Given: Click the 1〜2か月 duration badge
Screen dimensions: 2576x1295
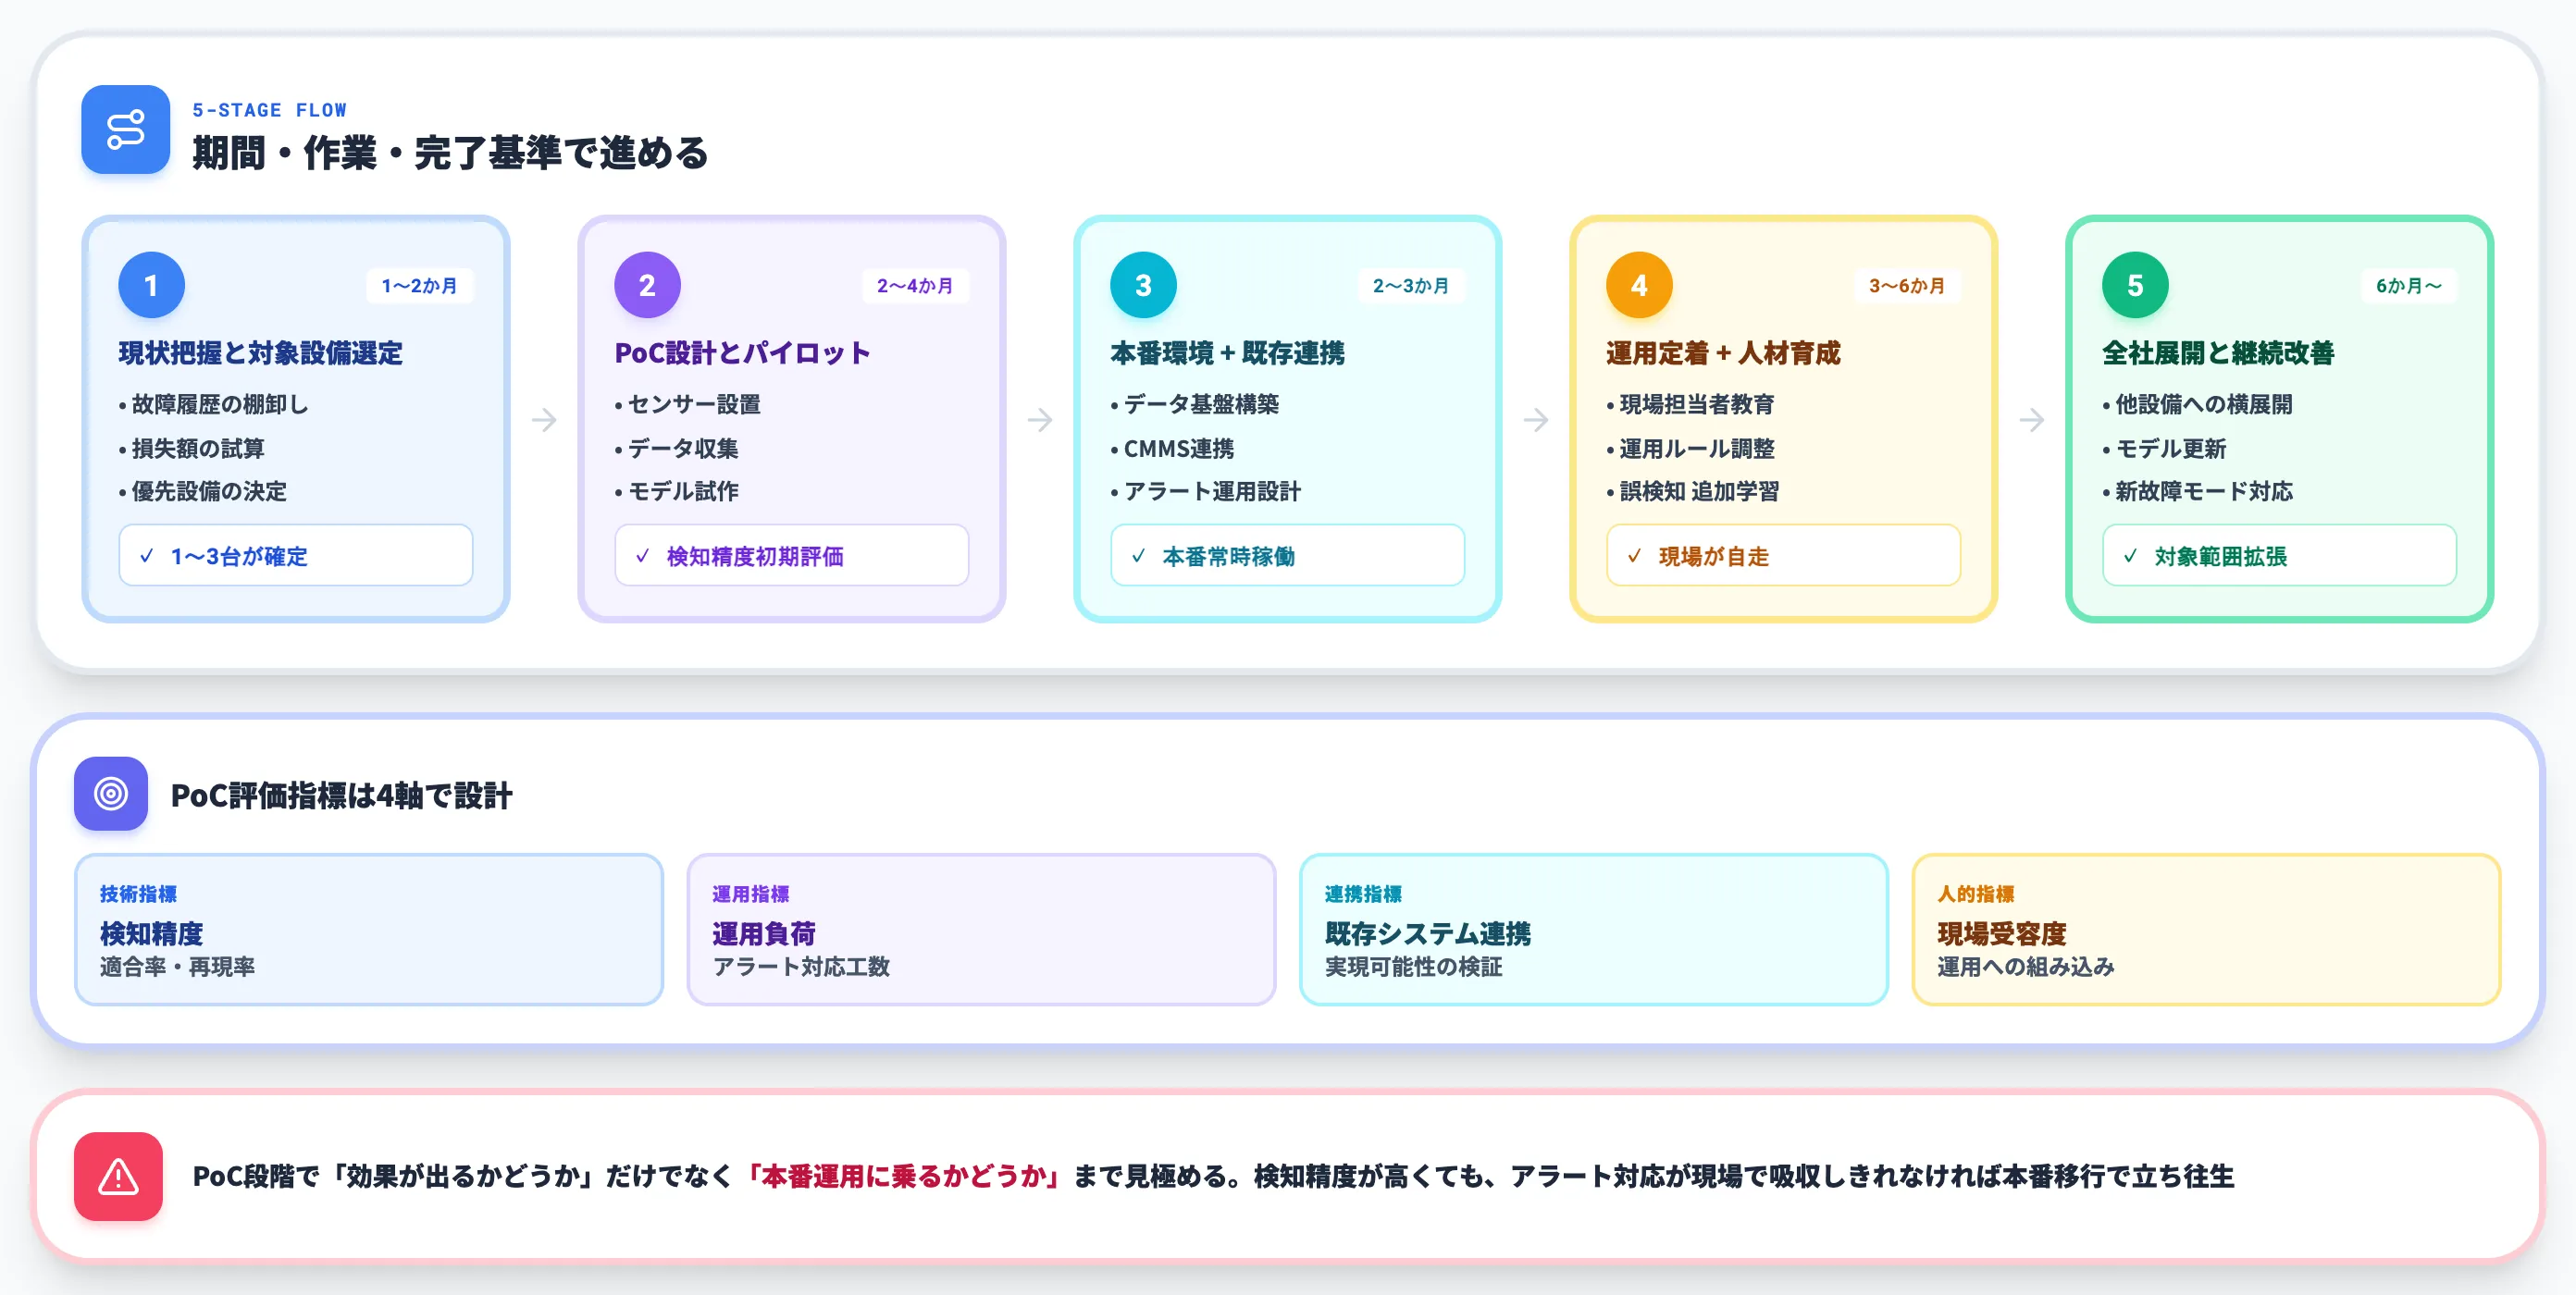Looking at the screenshot, I should [419, 286].
